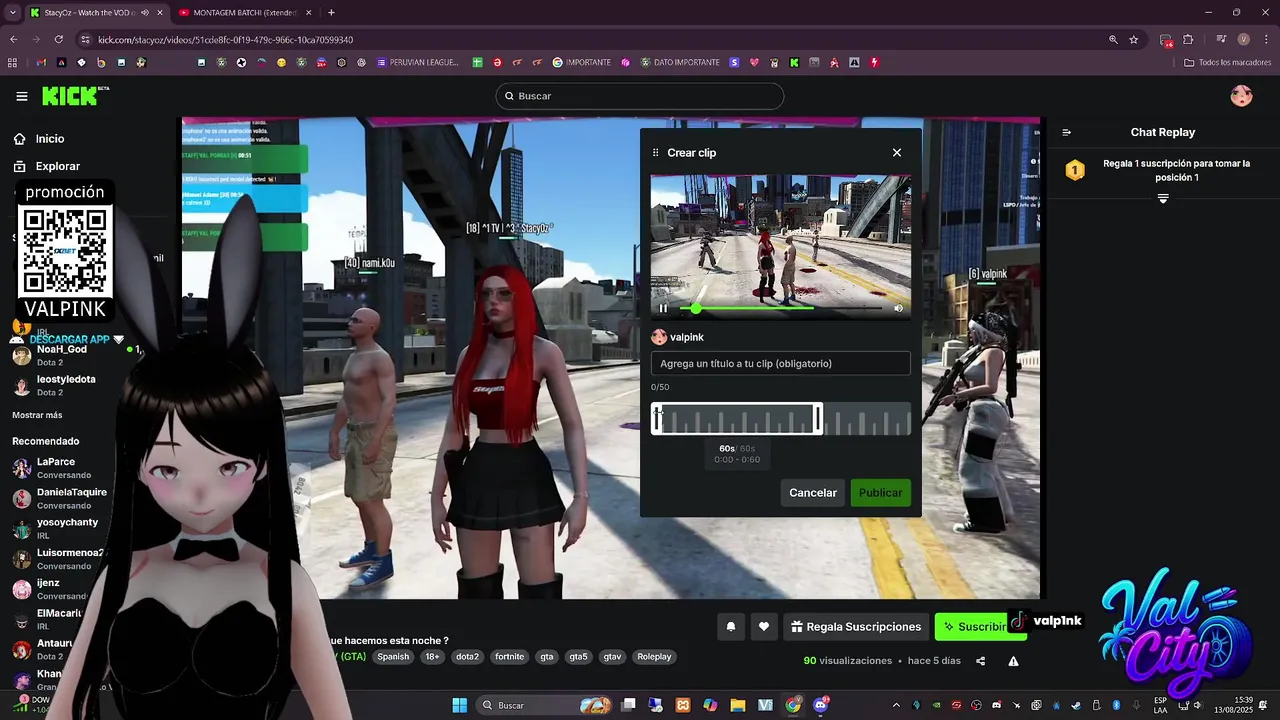Go back in browser history
The height and width of the screenshot is (720, 1280).
(13, 40)
